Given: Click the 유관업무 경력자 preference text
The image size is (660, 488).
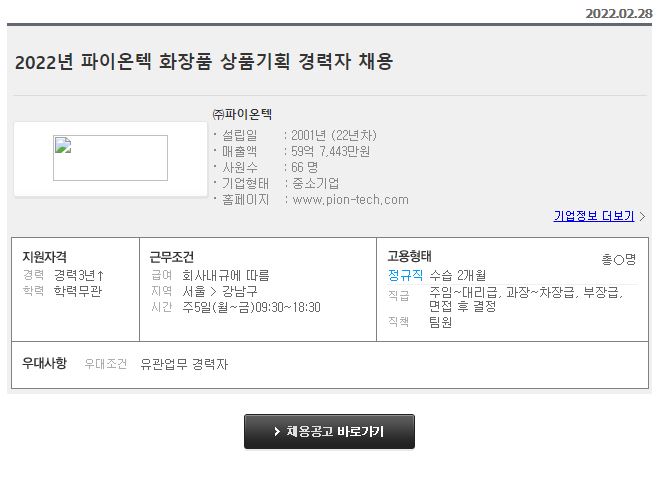Looking at the screenshot, I should 184,364.
